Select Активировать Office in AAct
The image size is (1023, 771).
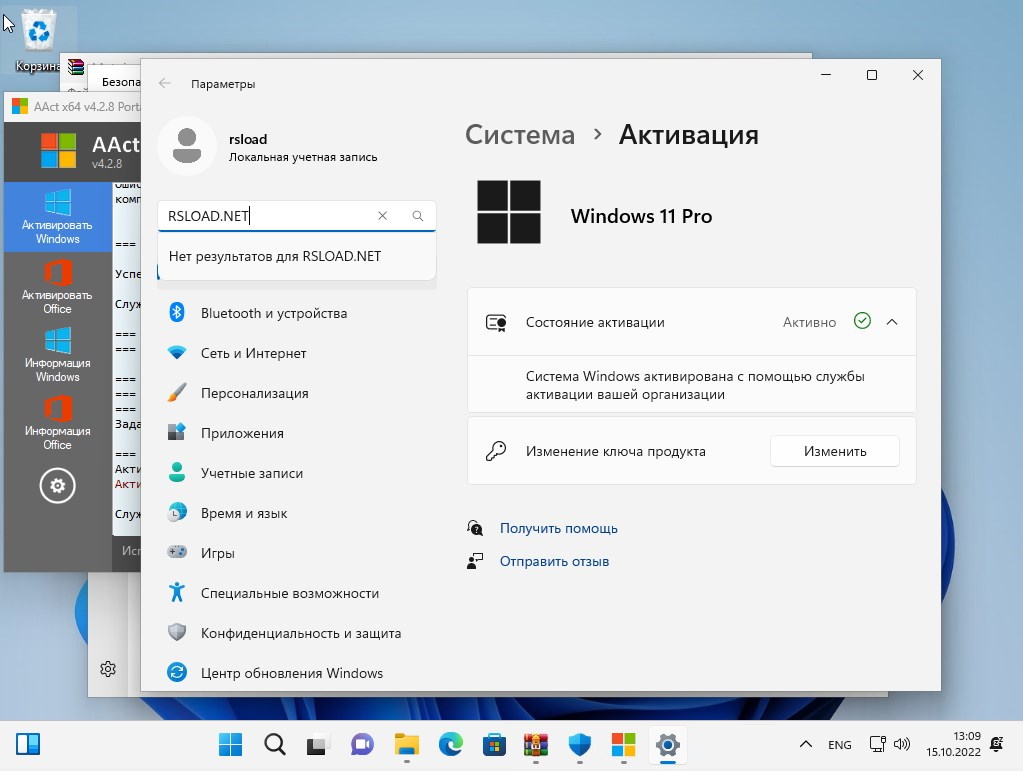[57, 288]
